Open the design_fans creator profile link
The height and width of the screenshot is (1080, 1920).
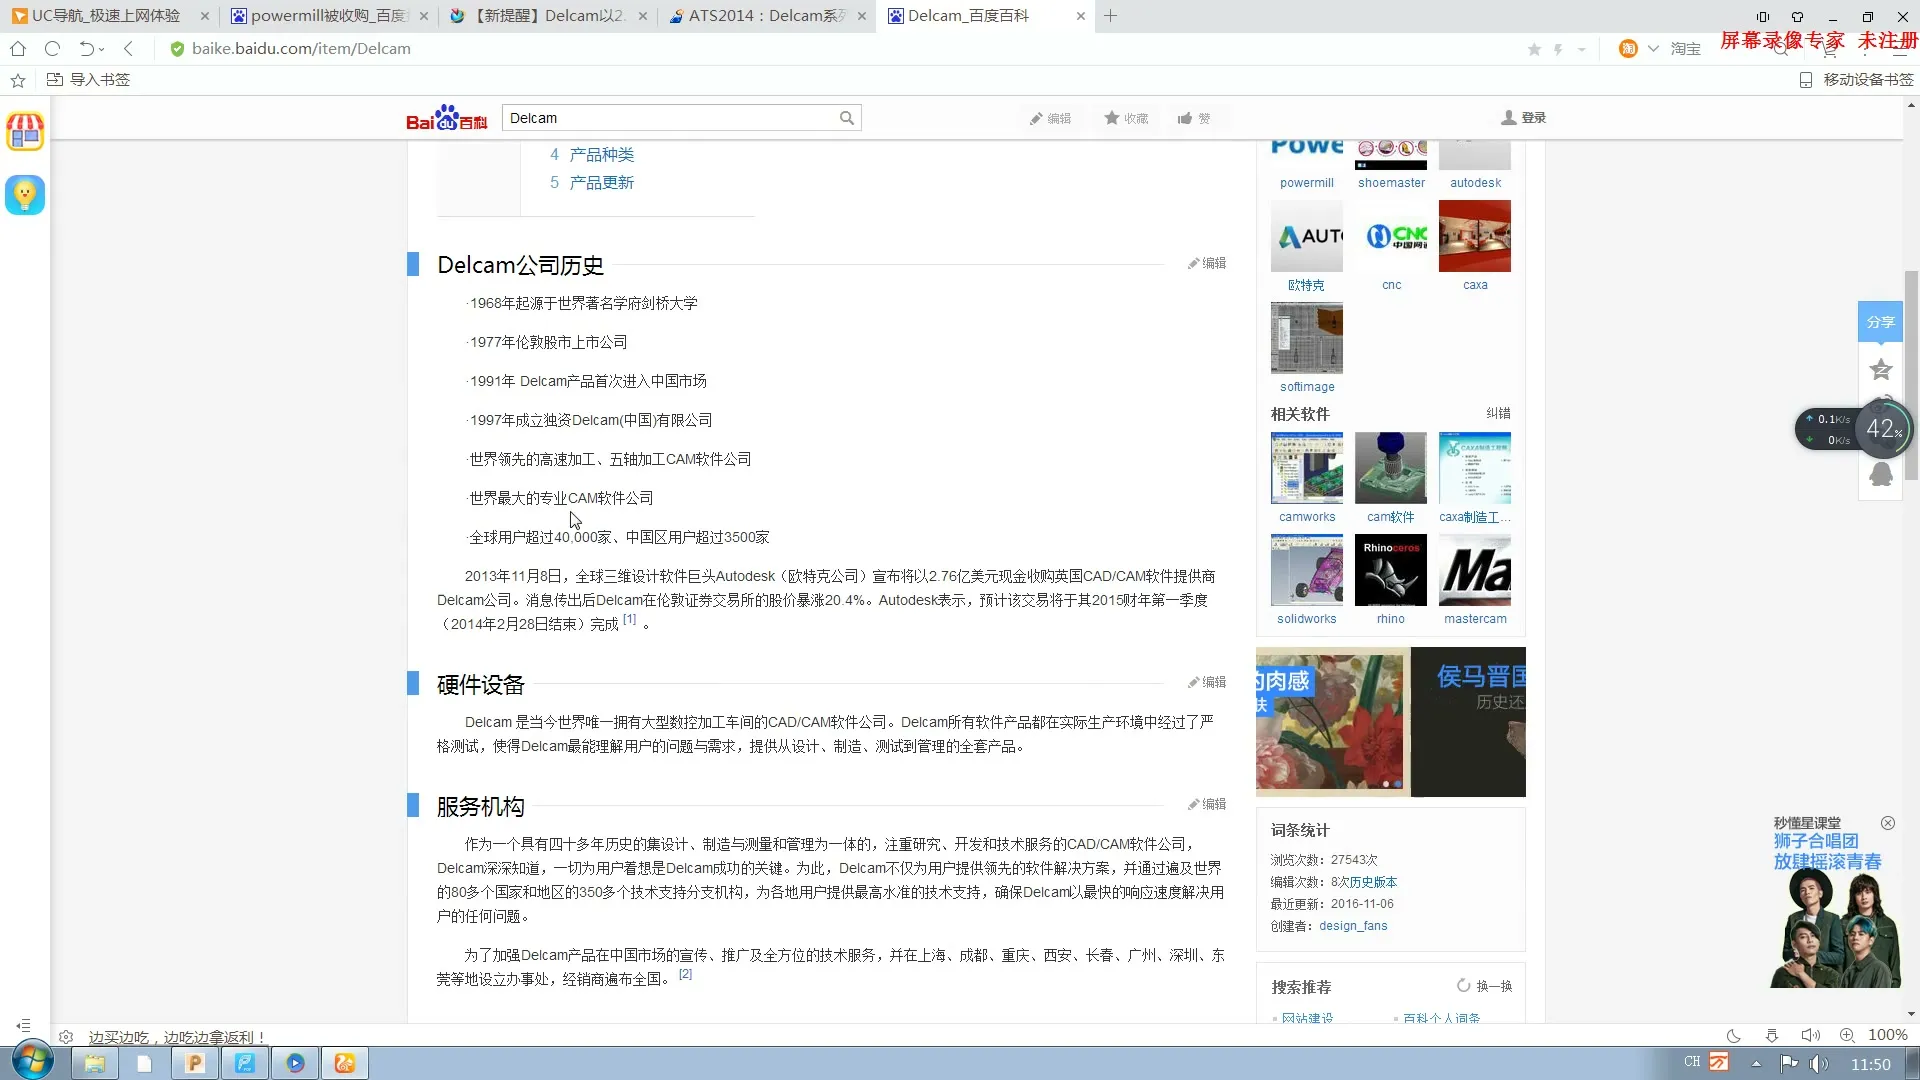point(1352,925)
